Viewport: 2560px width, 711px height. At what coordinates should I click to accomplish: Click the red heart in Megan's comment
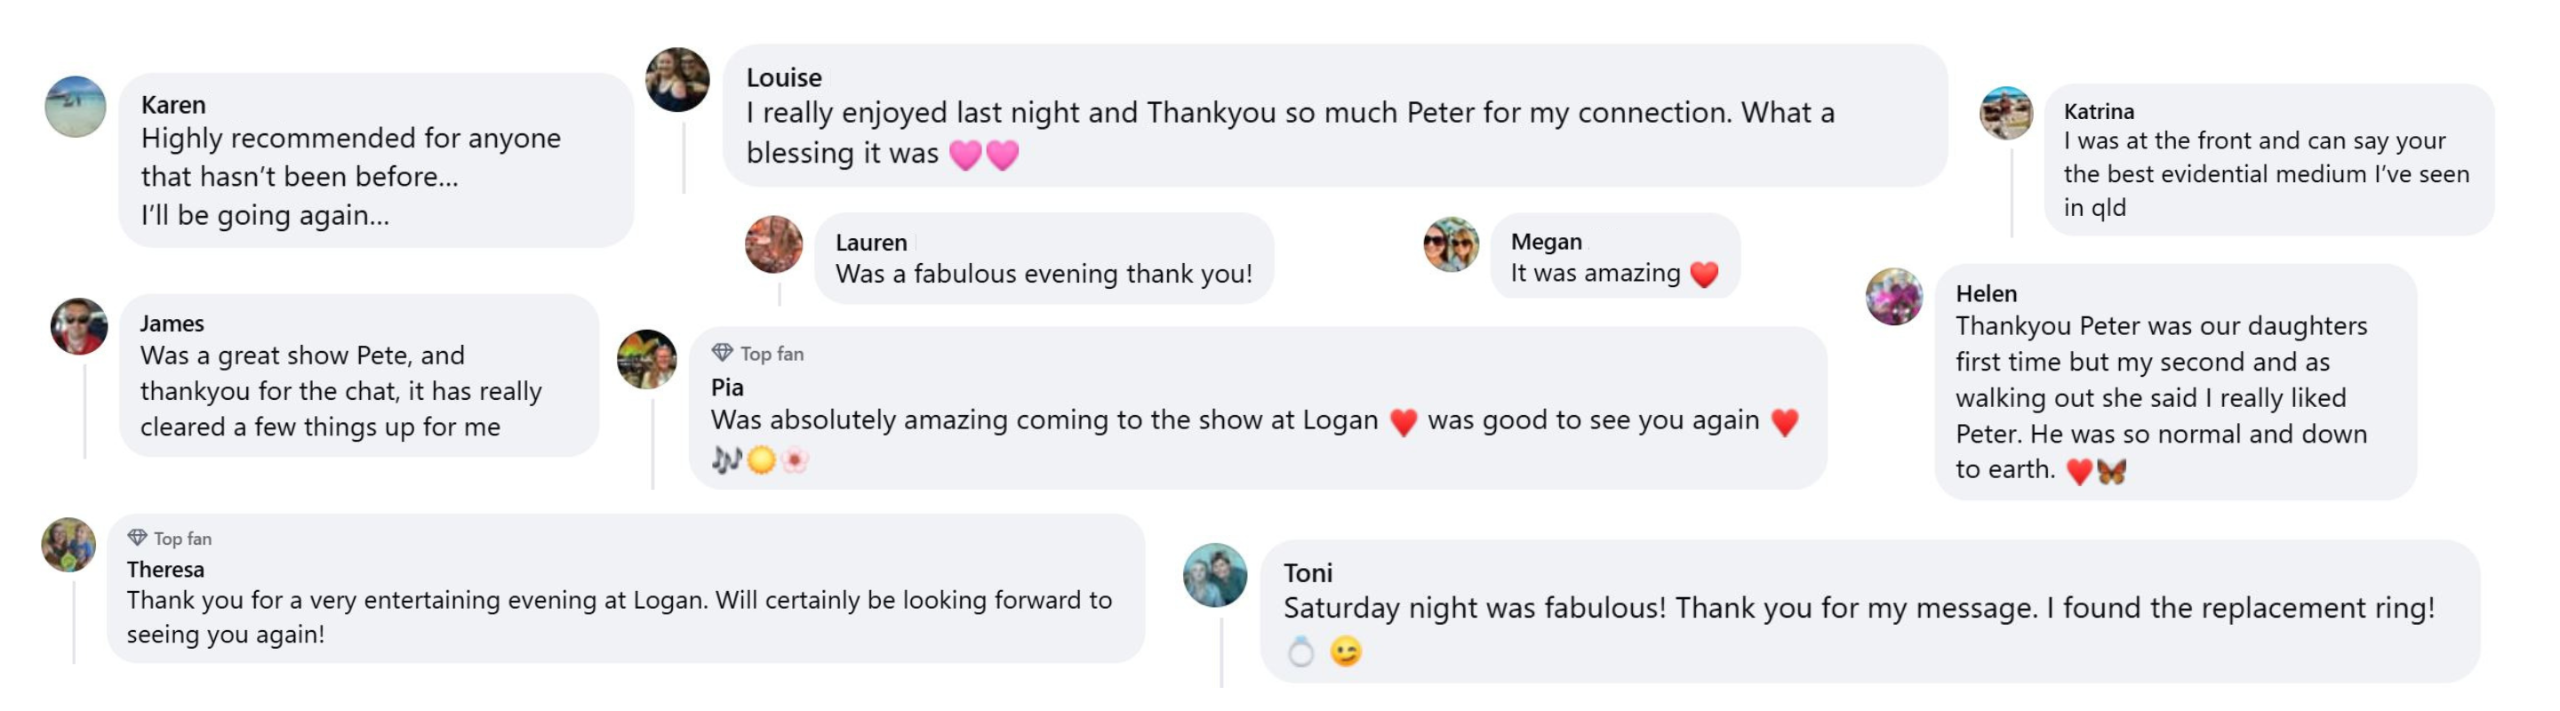coord(1704,274)
